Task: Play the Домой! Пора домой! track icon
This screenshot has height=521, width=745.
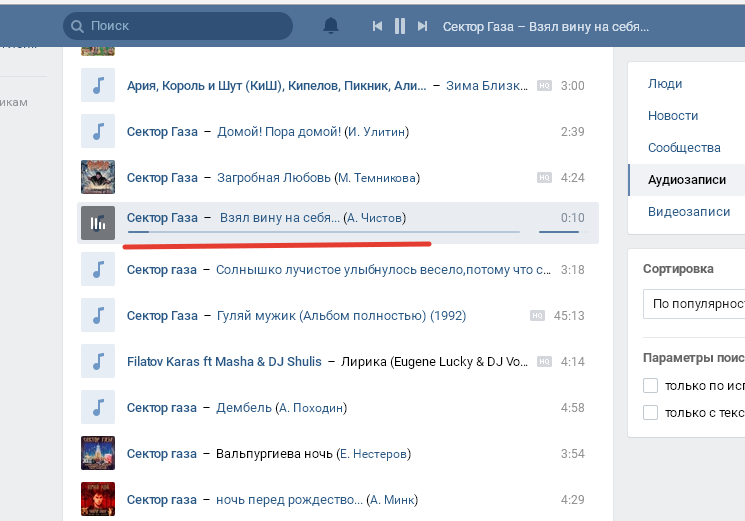Action: pyautogui.click(x=97, y=132)
